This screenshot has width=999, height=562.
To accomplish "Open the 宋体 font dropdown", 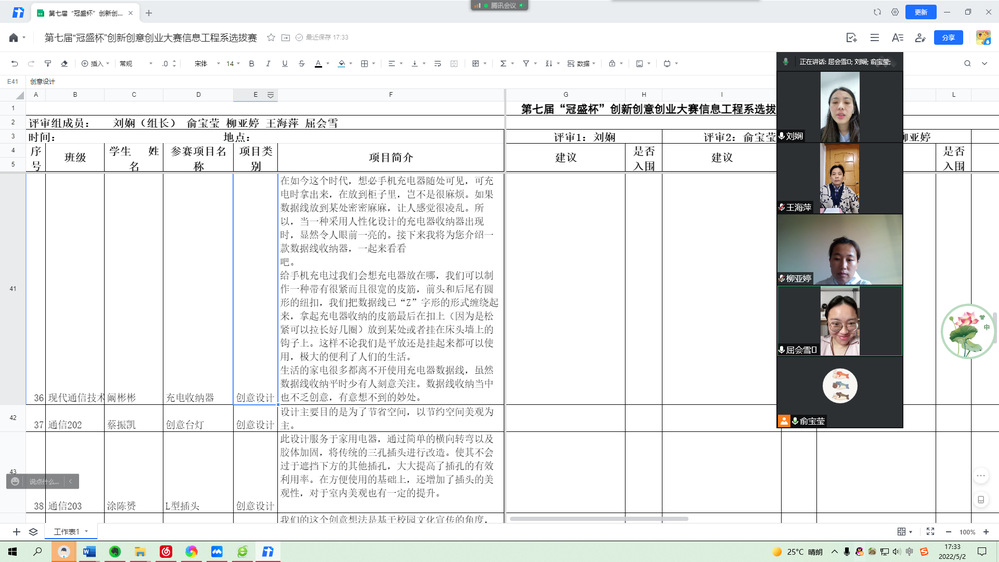I will click(x=204, y=64).
